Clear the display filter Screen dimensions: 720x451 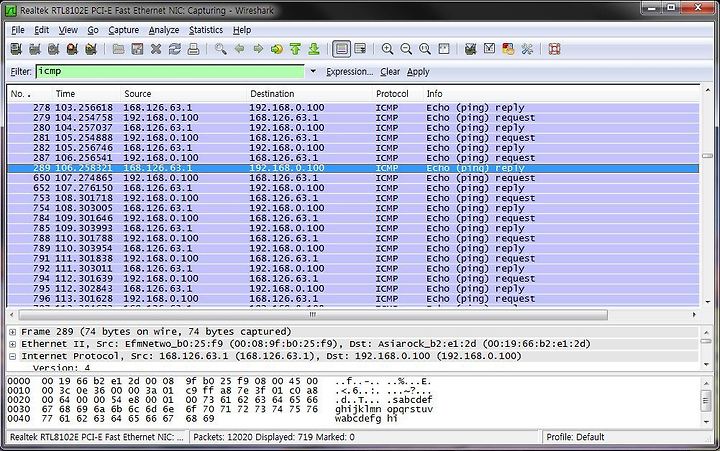pos(390,72)
